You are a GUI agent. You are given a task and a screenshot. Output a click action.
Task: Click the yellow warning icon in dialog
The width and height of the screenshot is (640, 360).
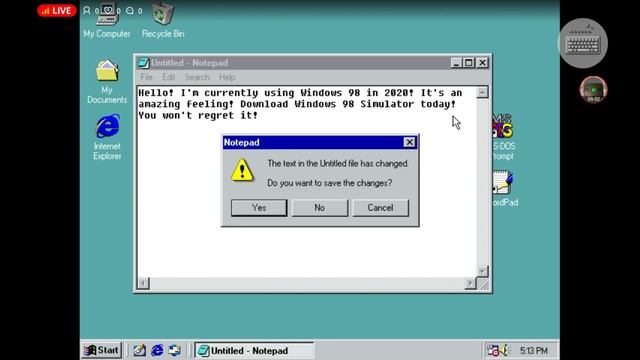242,170
